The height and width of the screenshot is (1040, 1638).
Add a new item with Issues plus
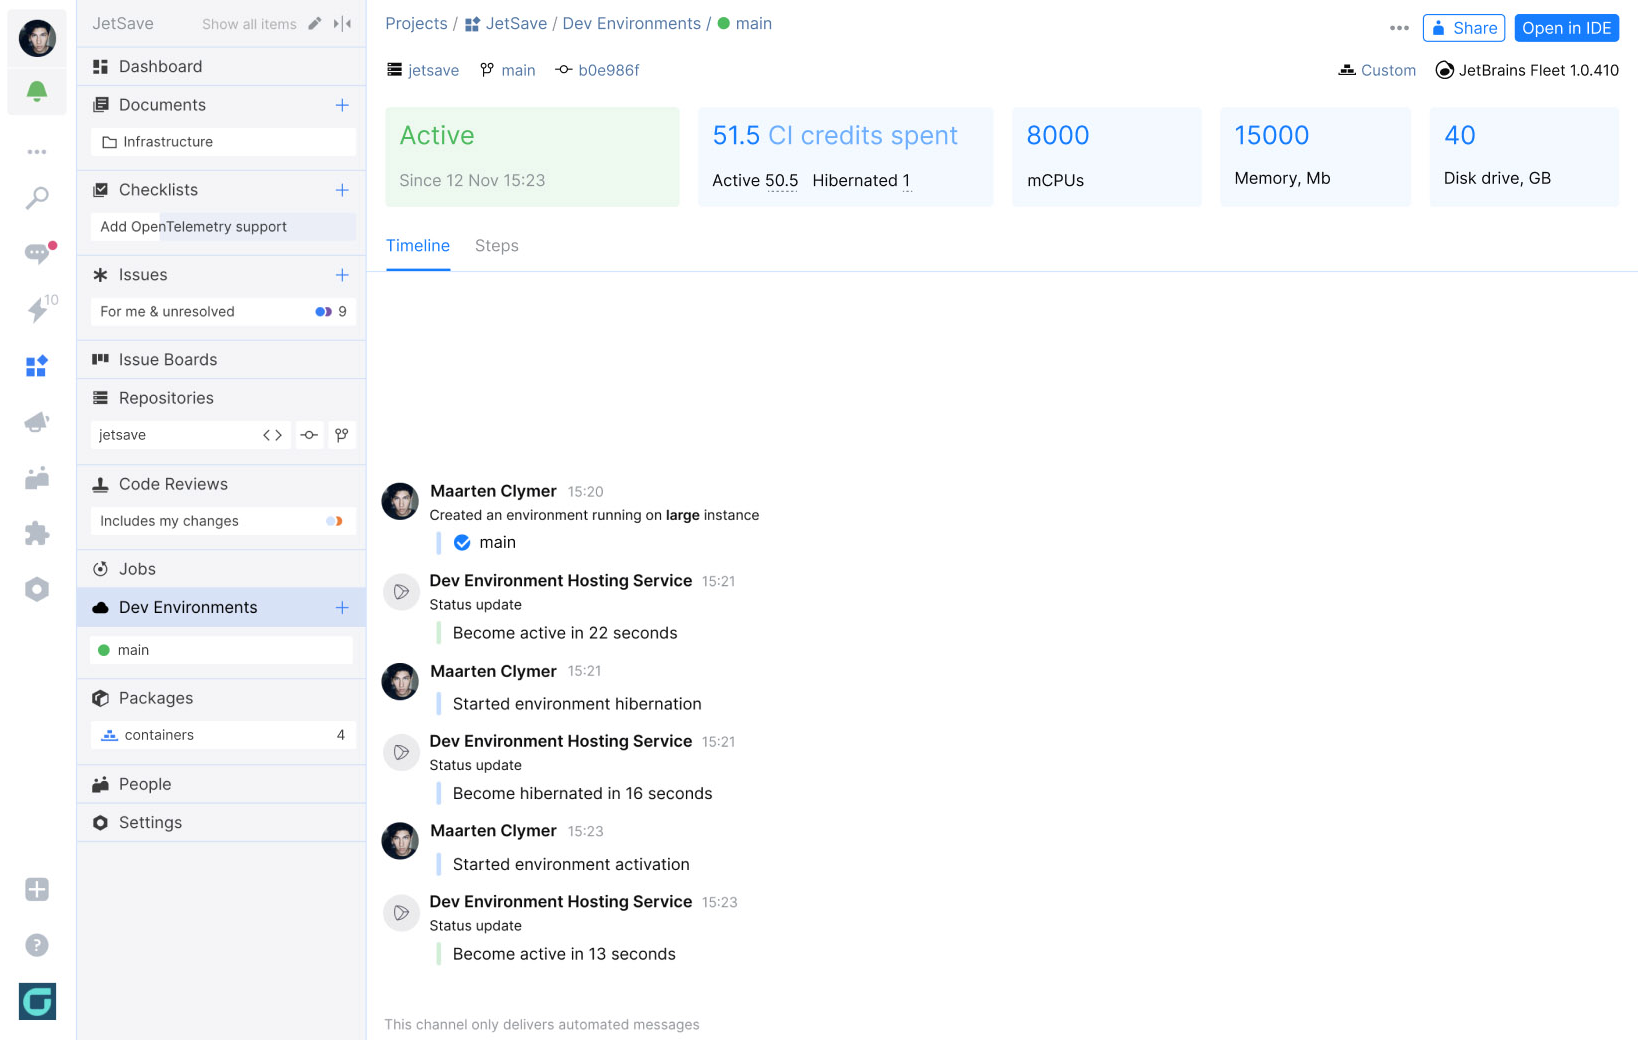342,275
